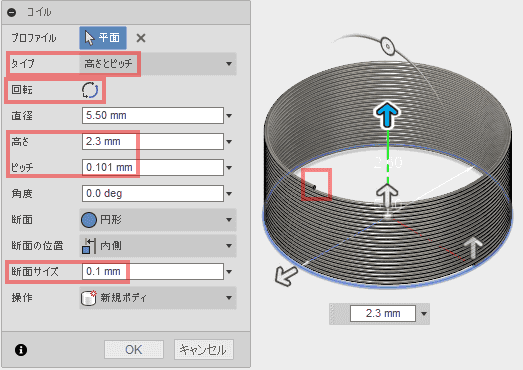Click the floating 2.3 mm value box
The image size is (523, 370).
[383, 313]
